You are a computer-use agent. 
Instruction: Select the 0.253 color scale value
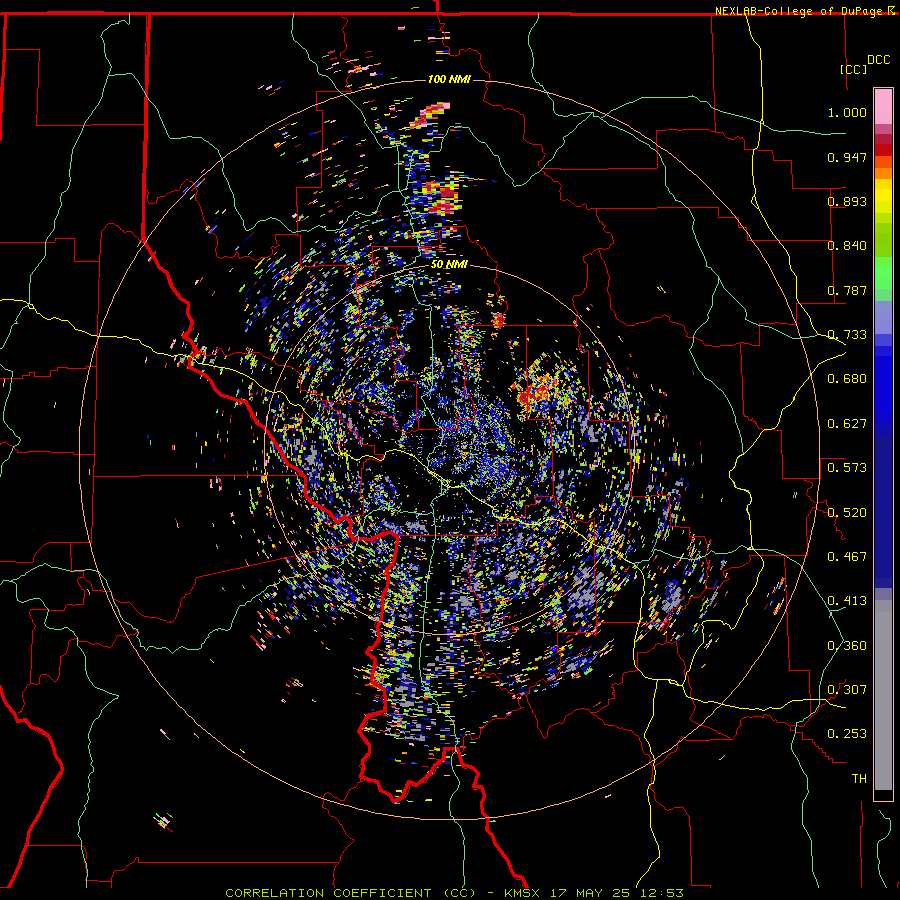pos(847,734)
